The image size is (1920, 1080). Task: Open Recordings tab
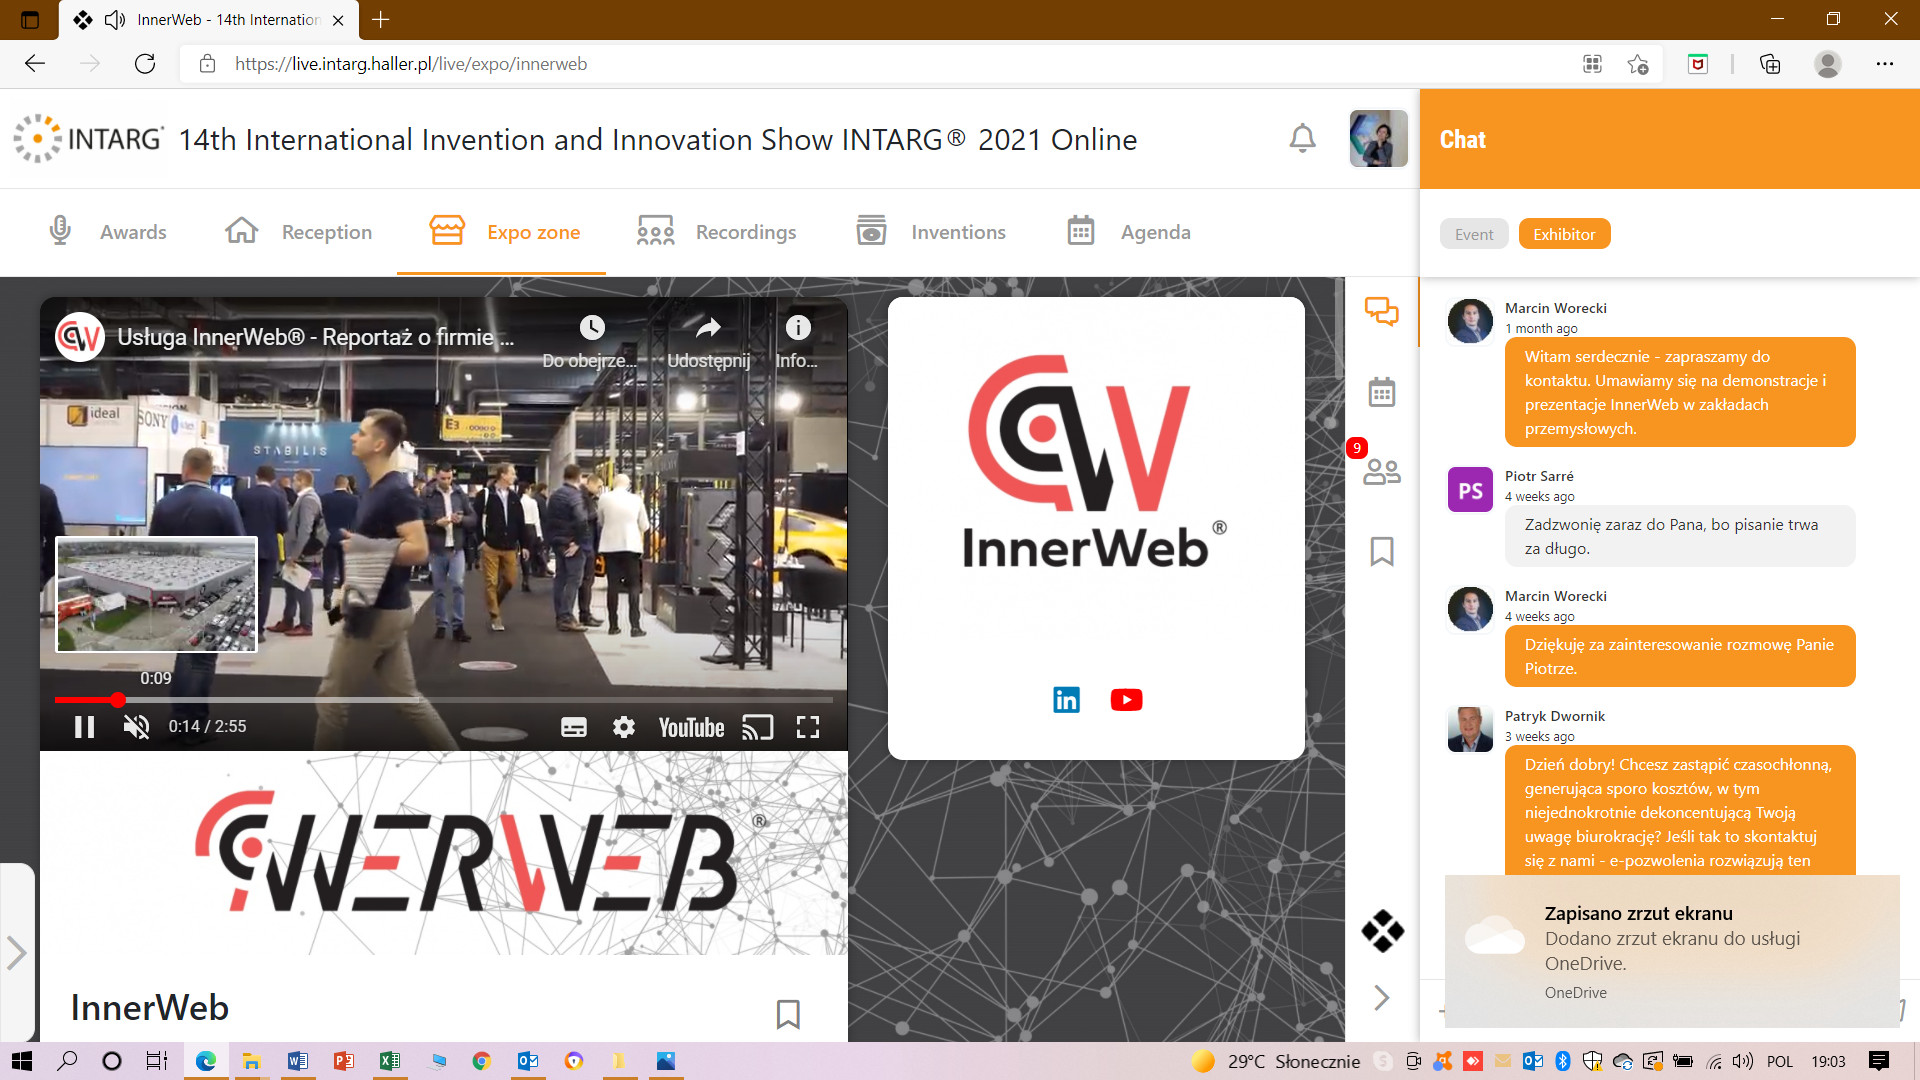[x=716, y=232]
